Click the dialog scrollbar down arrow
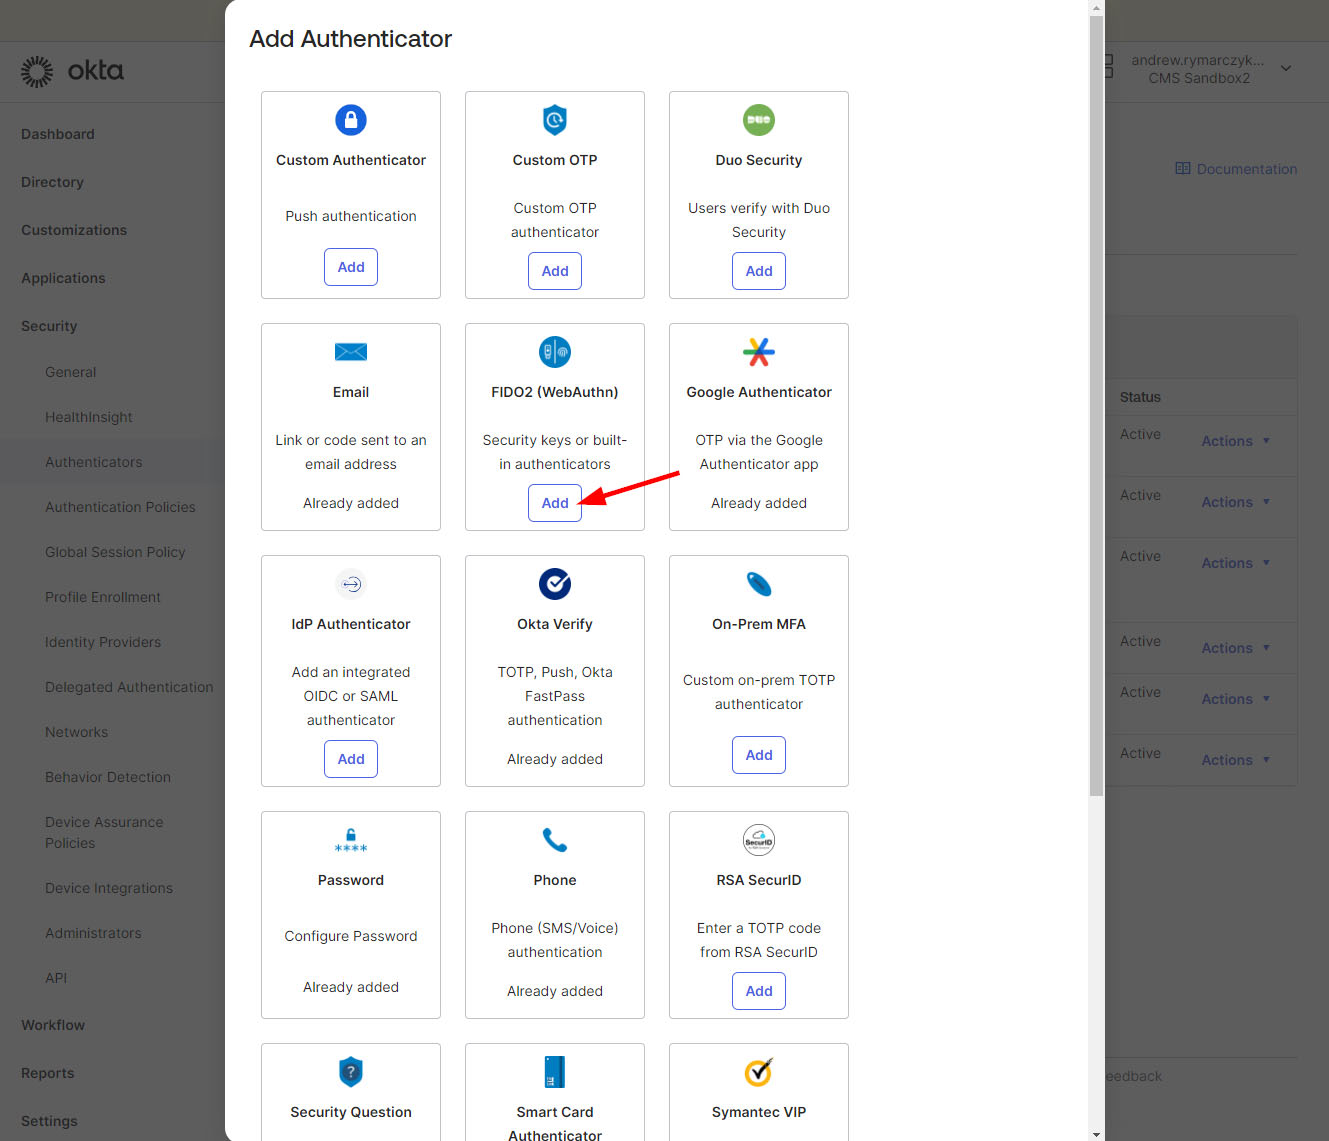The height and width of the screenshot is (1141, 1329). click(x=1096, y=1134)
